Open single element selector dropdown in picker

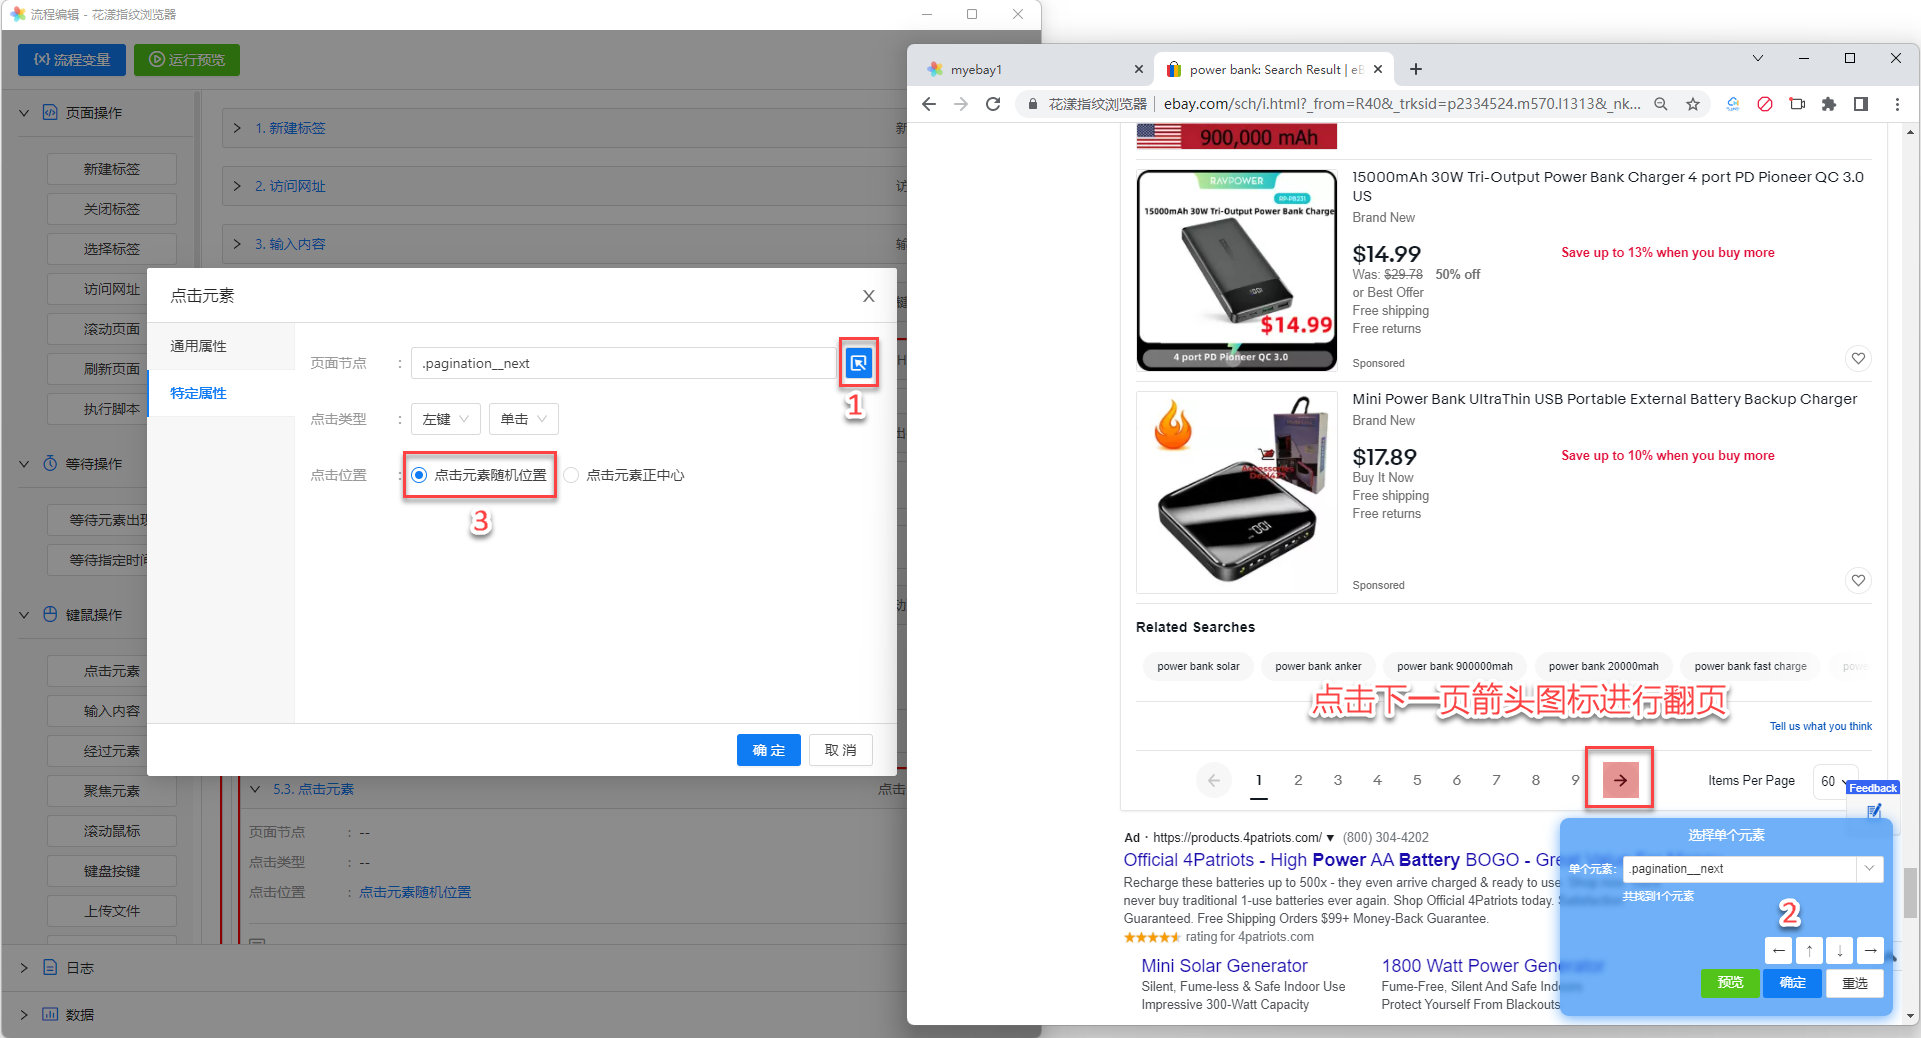(x=1869, y=869)
